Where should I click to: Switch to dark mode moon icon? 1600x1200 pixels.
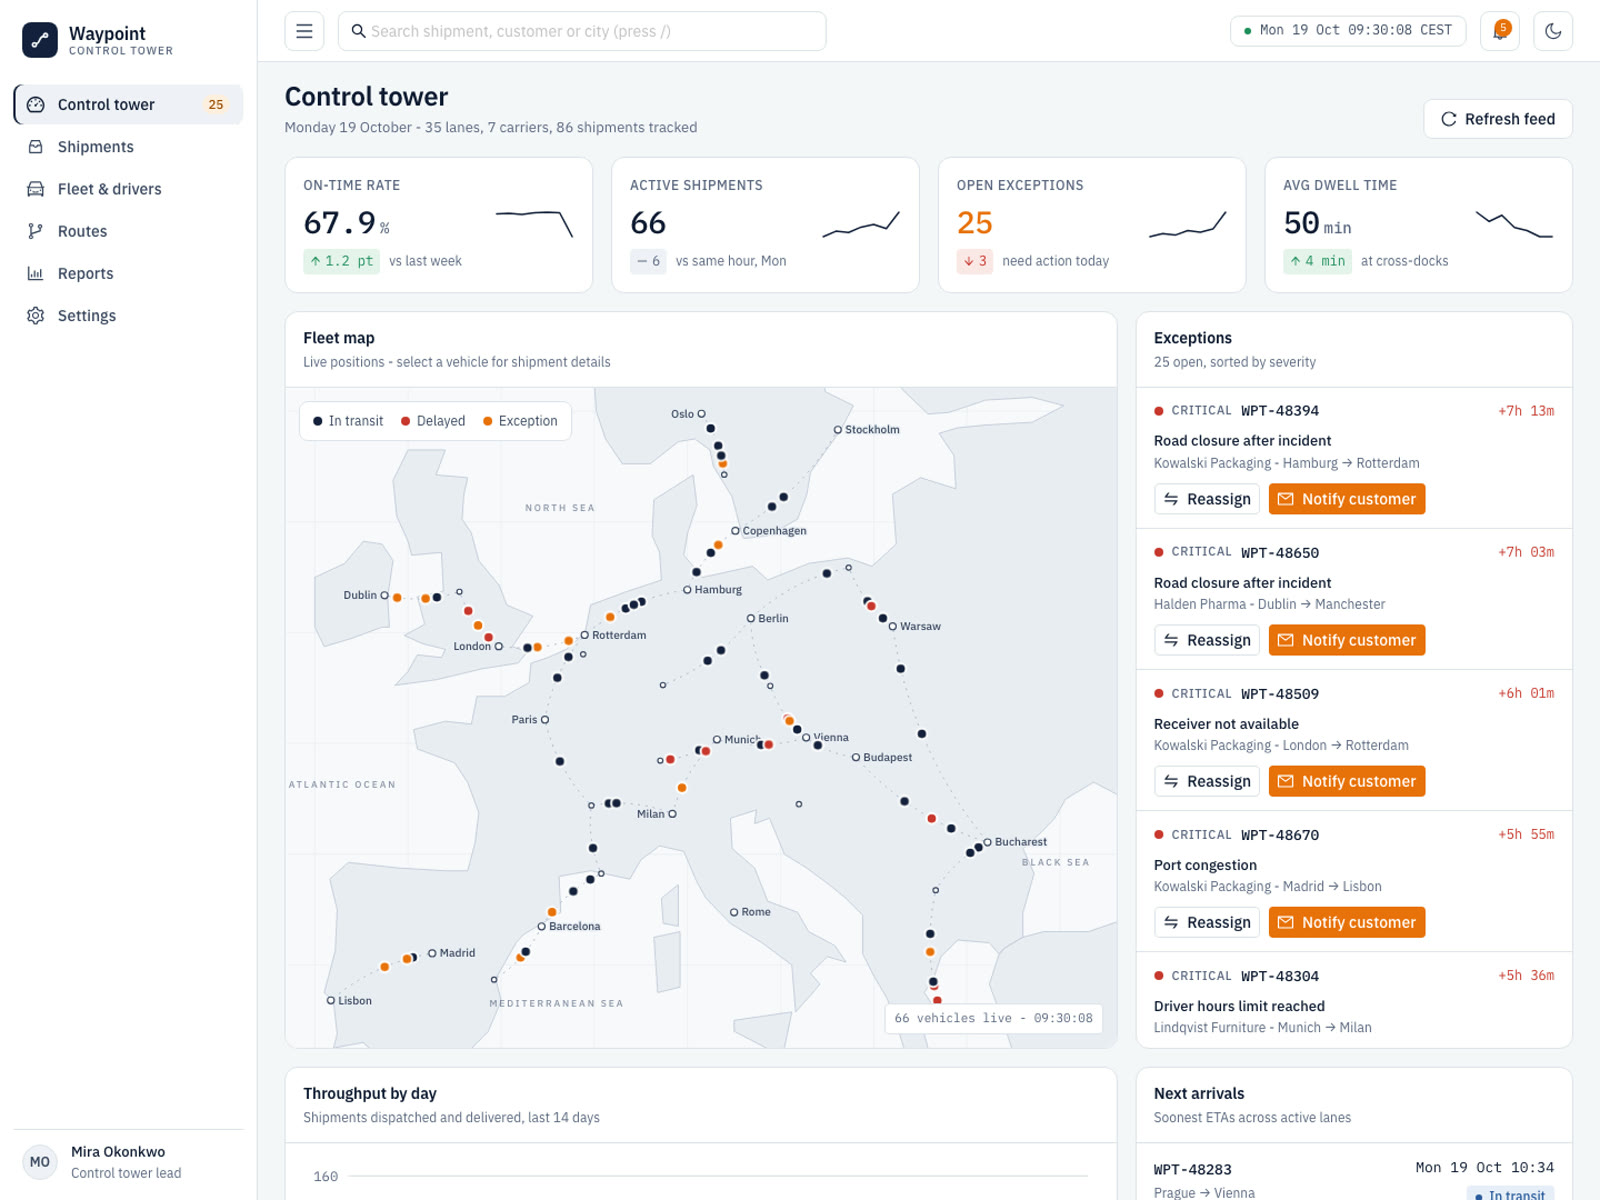(x=1553, y=31)
